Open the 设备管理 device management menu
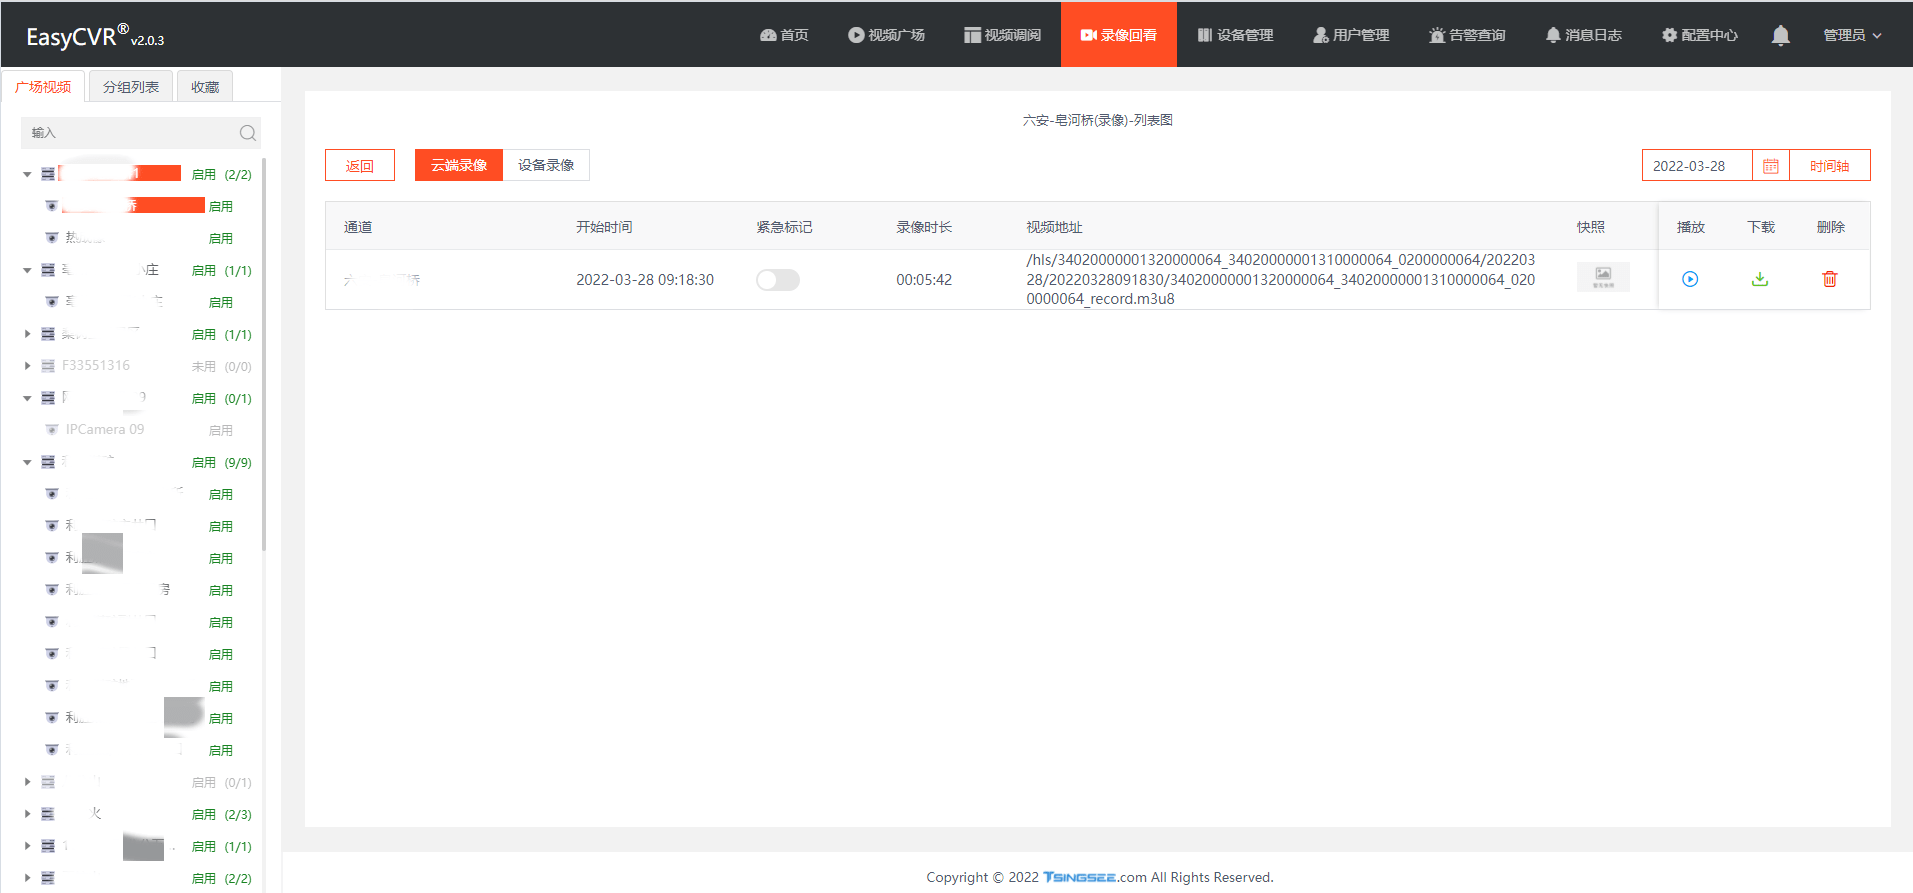Viewport: 1913px width, 893px height. pos(1235,35)
